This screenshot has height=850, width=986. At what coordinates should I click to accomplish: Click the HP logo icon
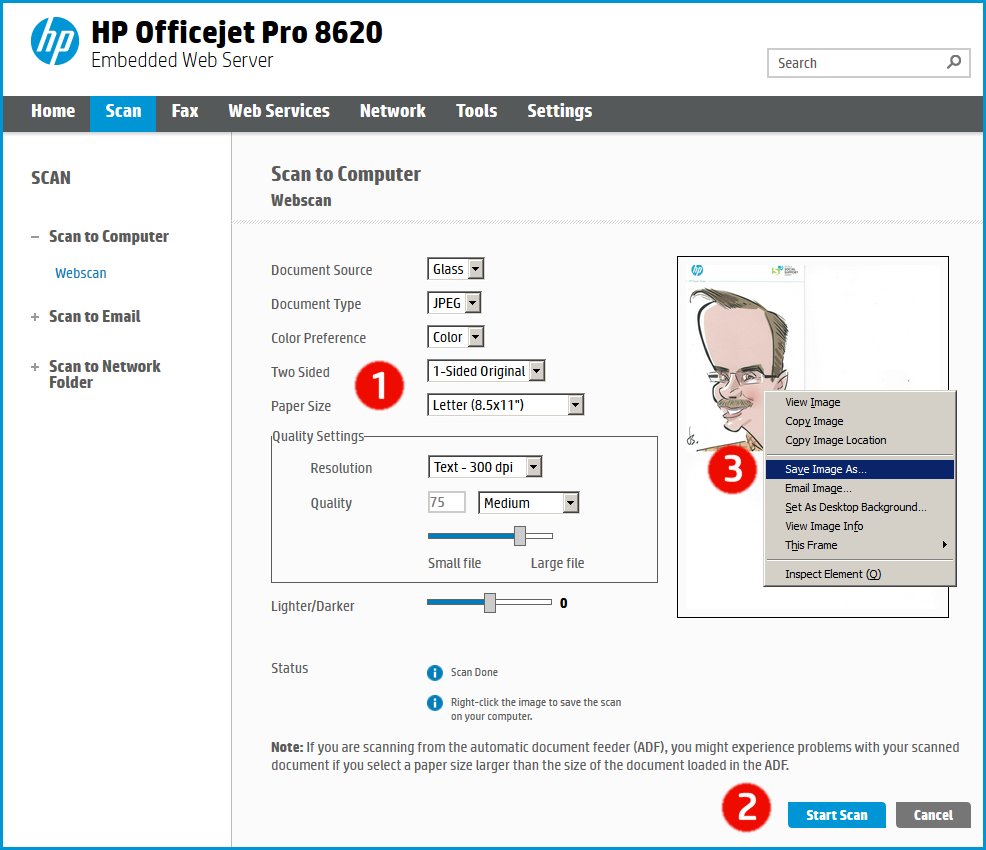pyautogui.click(x=54, y=41)
